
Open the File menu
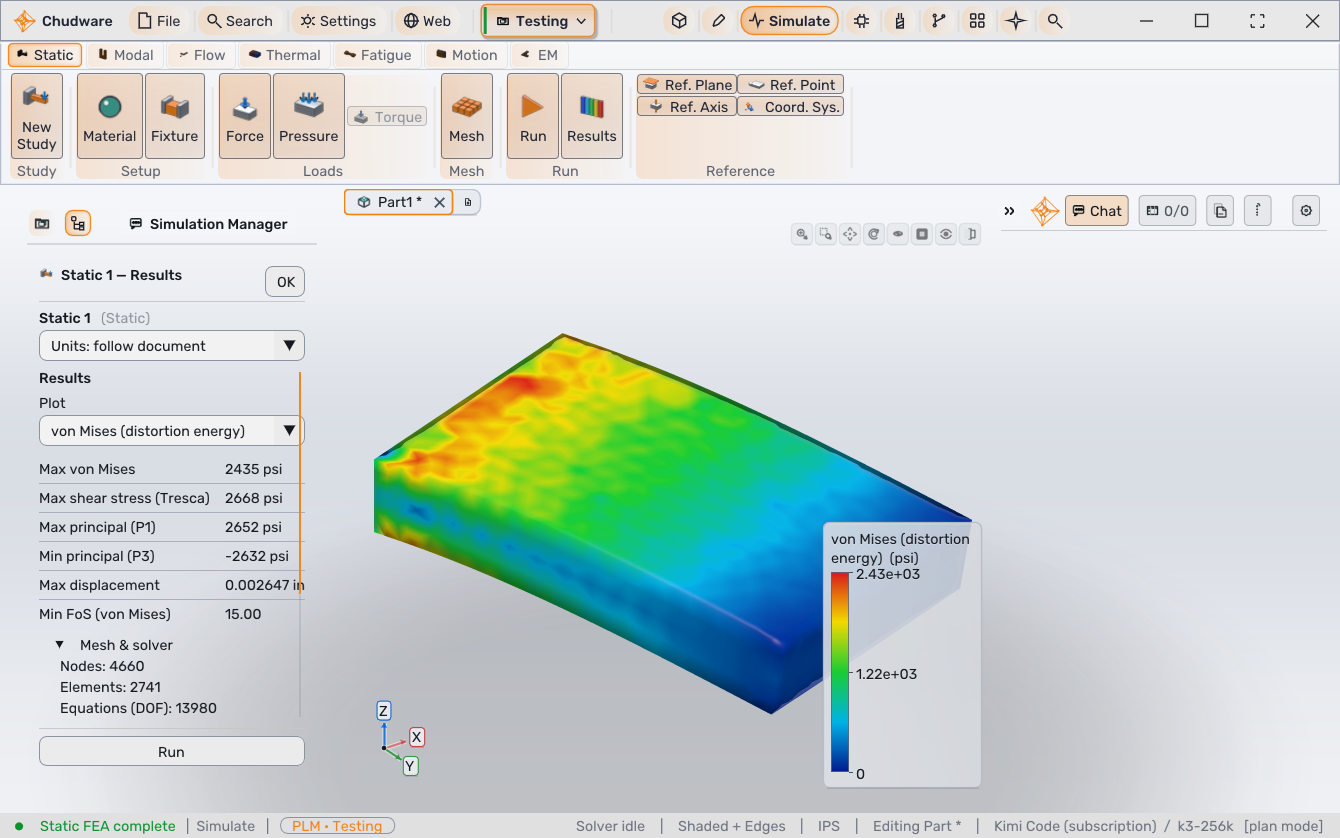click(159, 21)
